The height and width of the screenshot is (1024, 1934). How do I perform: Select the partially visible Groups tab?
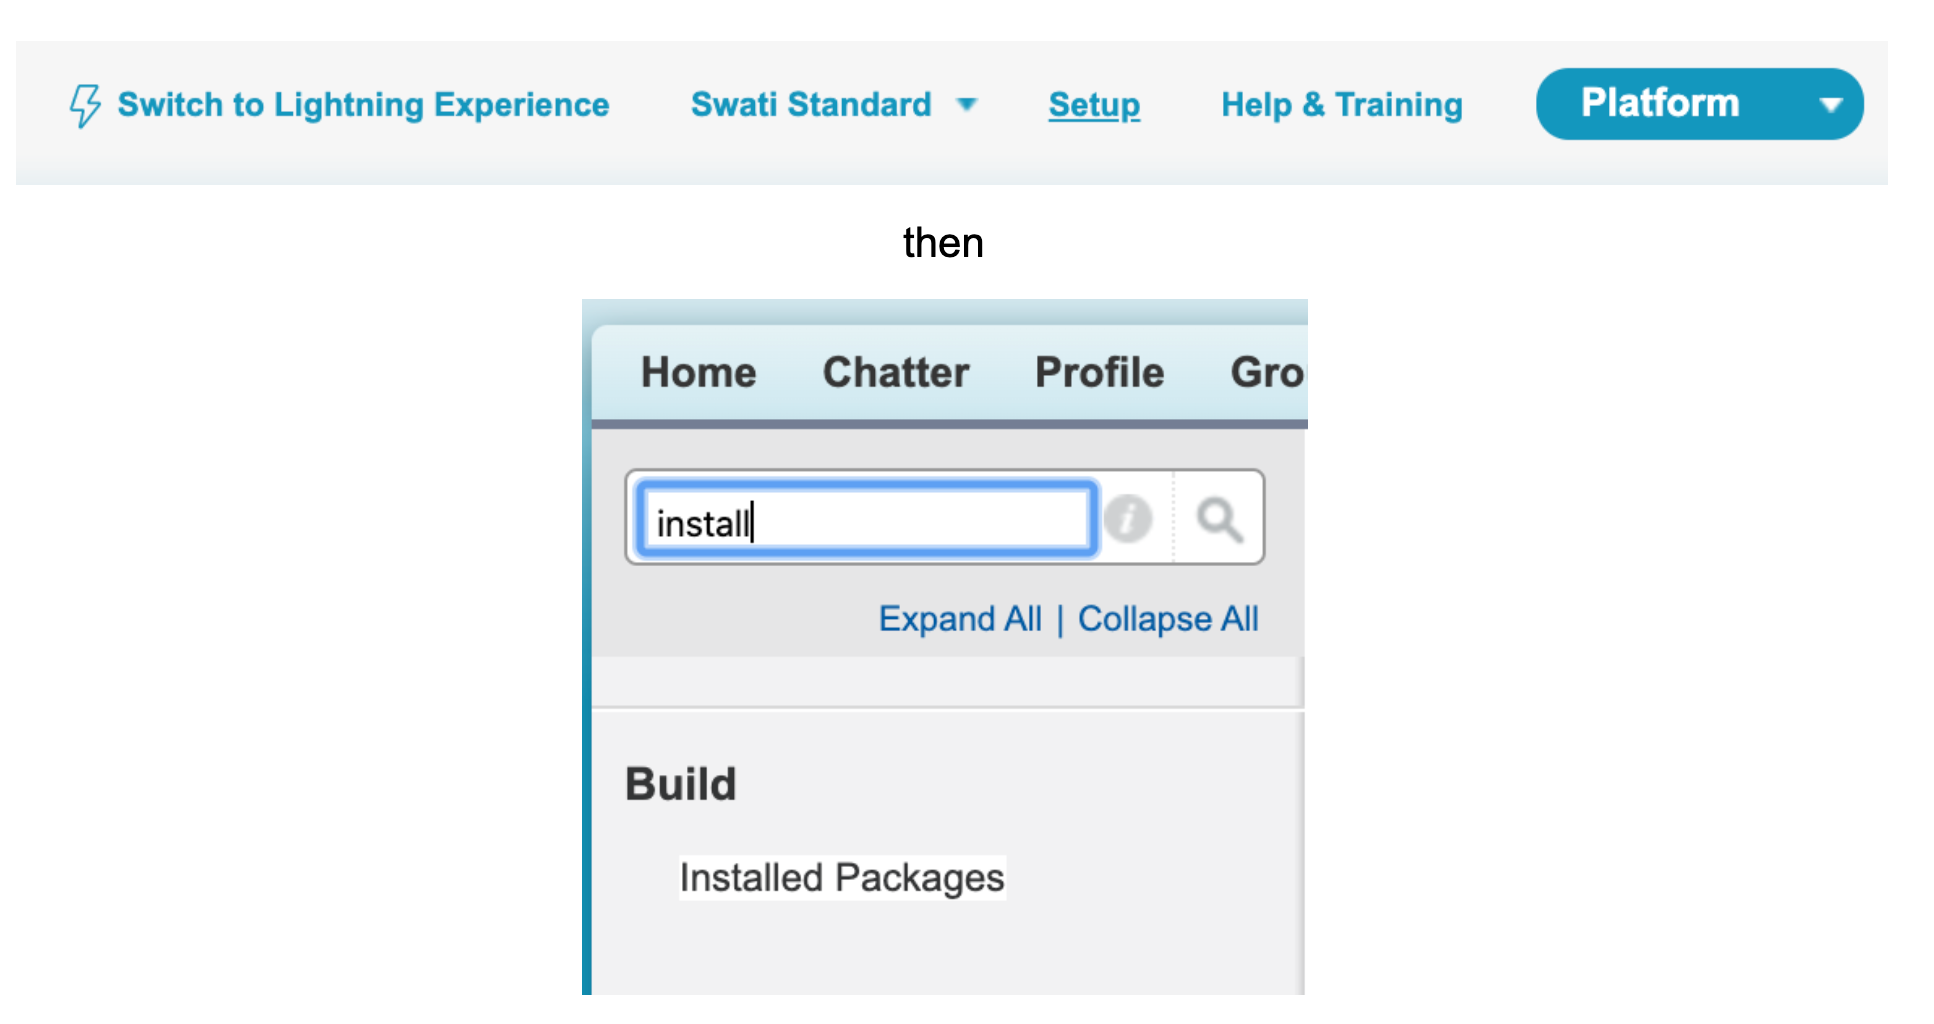[x=1267, y=373]
